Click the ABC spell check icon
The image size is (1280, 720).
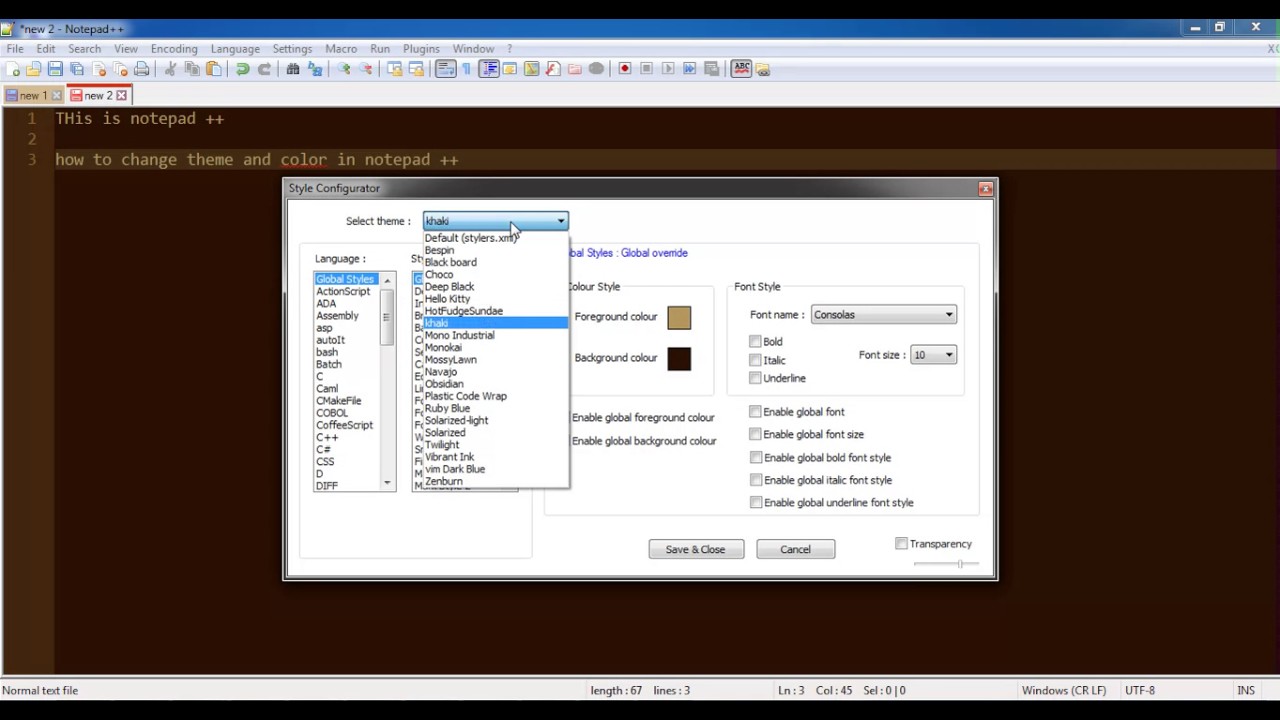coord(741,69)
